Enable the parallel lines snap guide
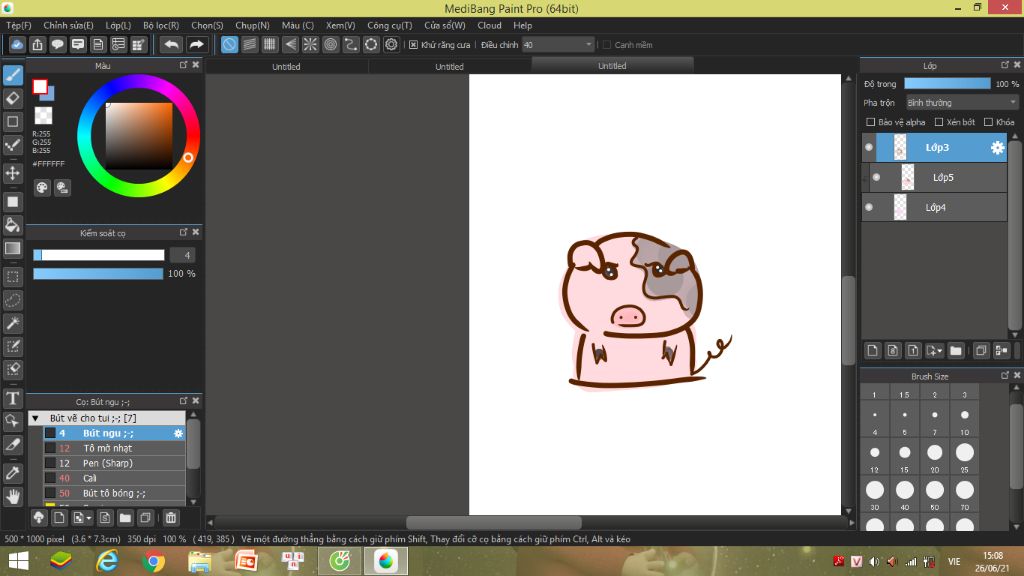The width and height of the screenshot is (1024, 576). pos(249,44)
